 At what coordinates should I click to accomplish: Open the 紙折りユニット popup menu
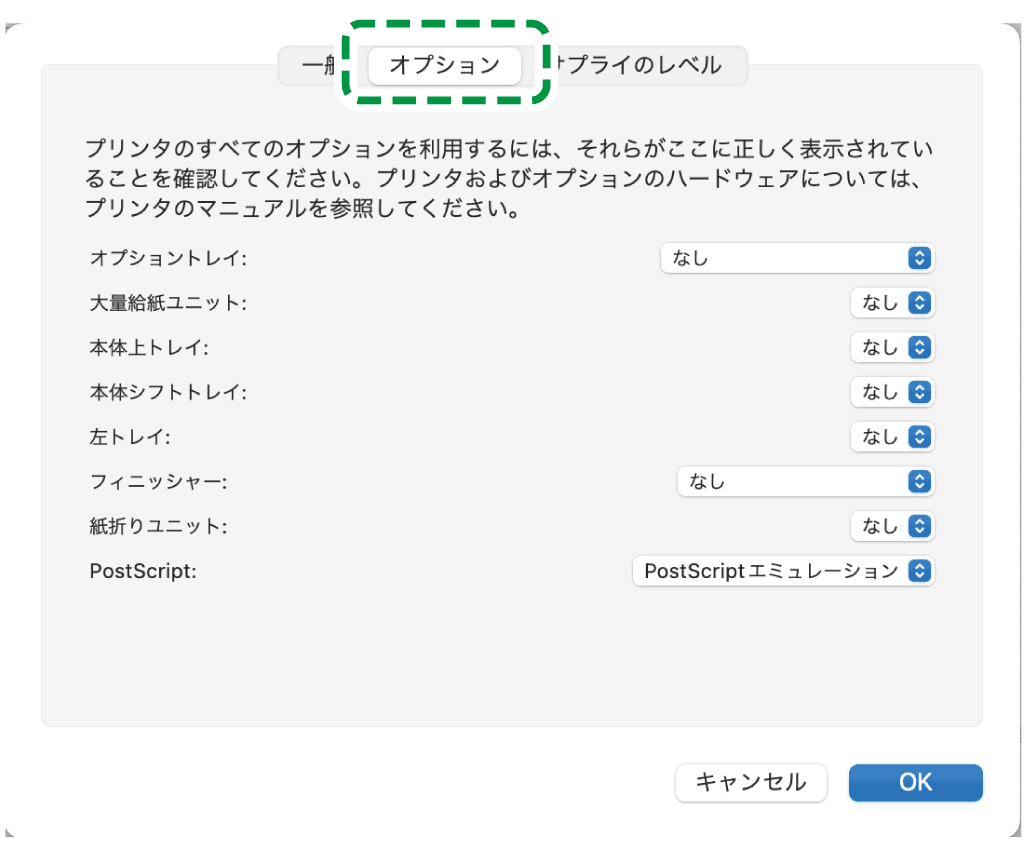coord(892,526)
